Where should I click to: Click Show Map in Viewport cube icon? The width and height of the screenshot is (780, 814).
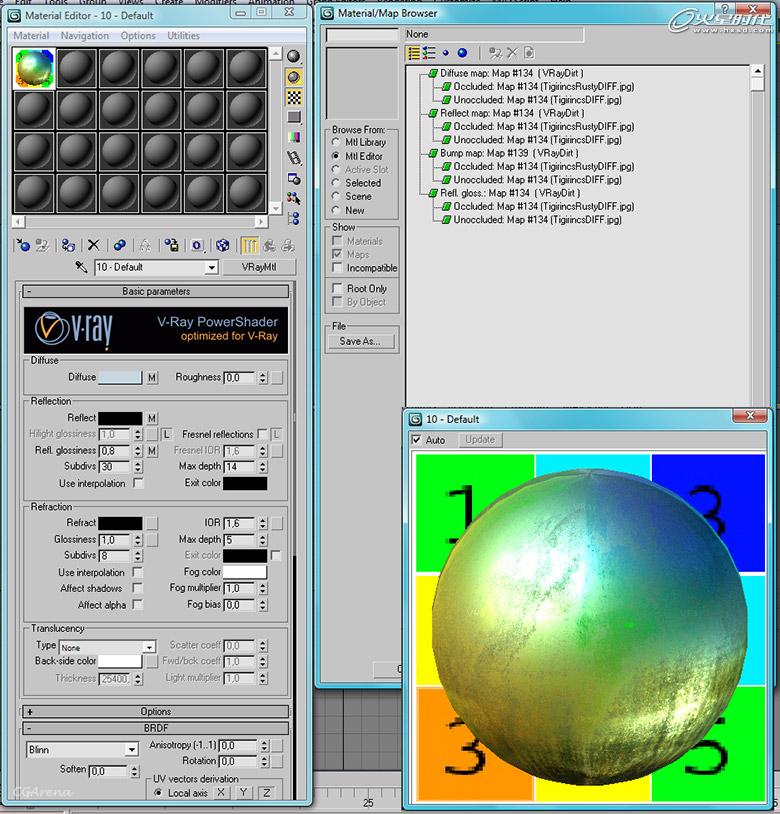223,245
